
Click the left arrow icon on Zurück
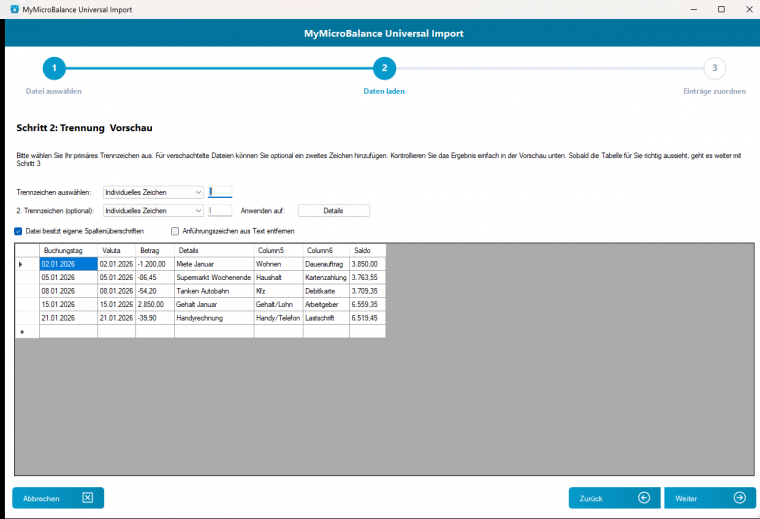coord(644,498)
